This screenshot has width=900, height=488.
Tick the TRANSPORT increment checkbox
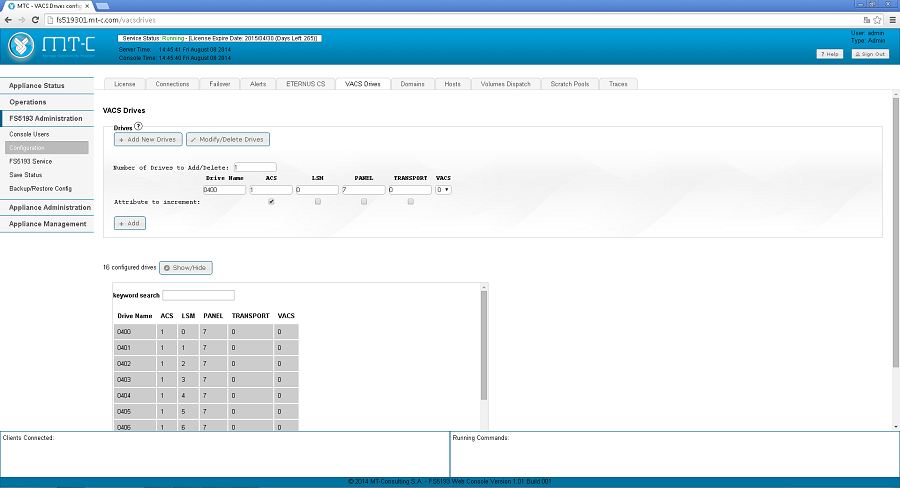click(410, 202)
